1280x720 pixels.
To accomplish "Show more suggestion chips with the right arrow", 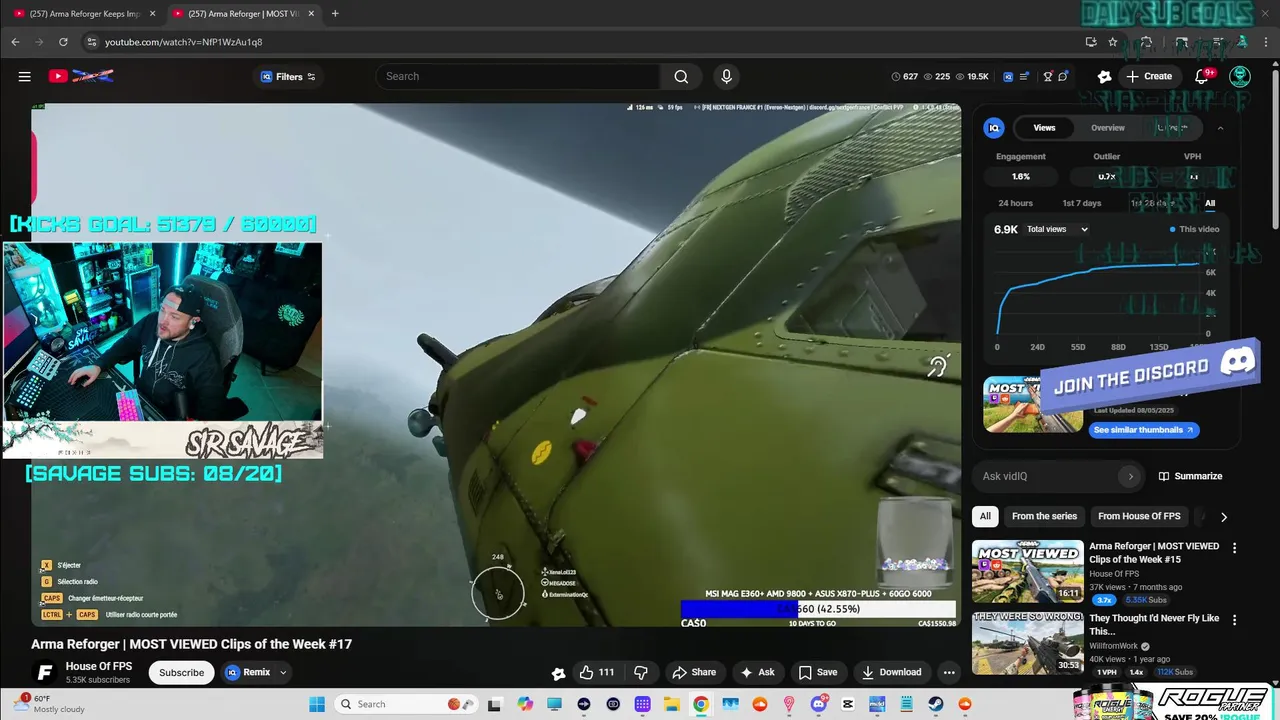I will tap(1223, 517).
